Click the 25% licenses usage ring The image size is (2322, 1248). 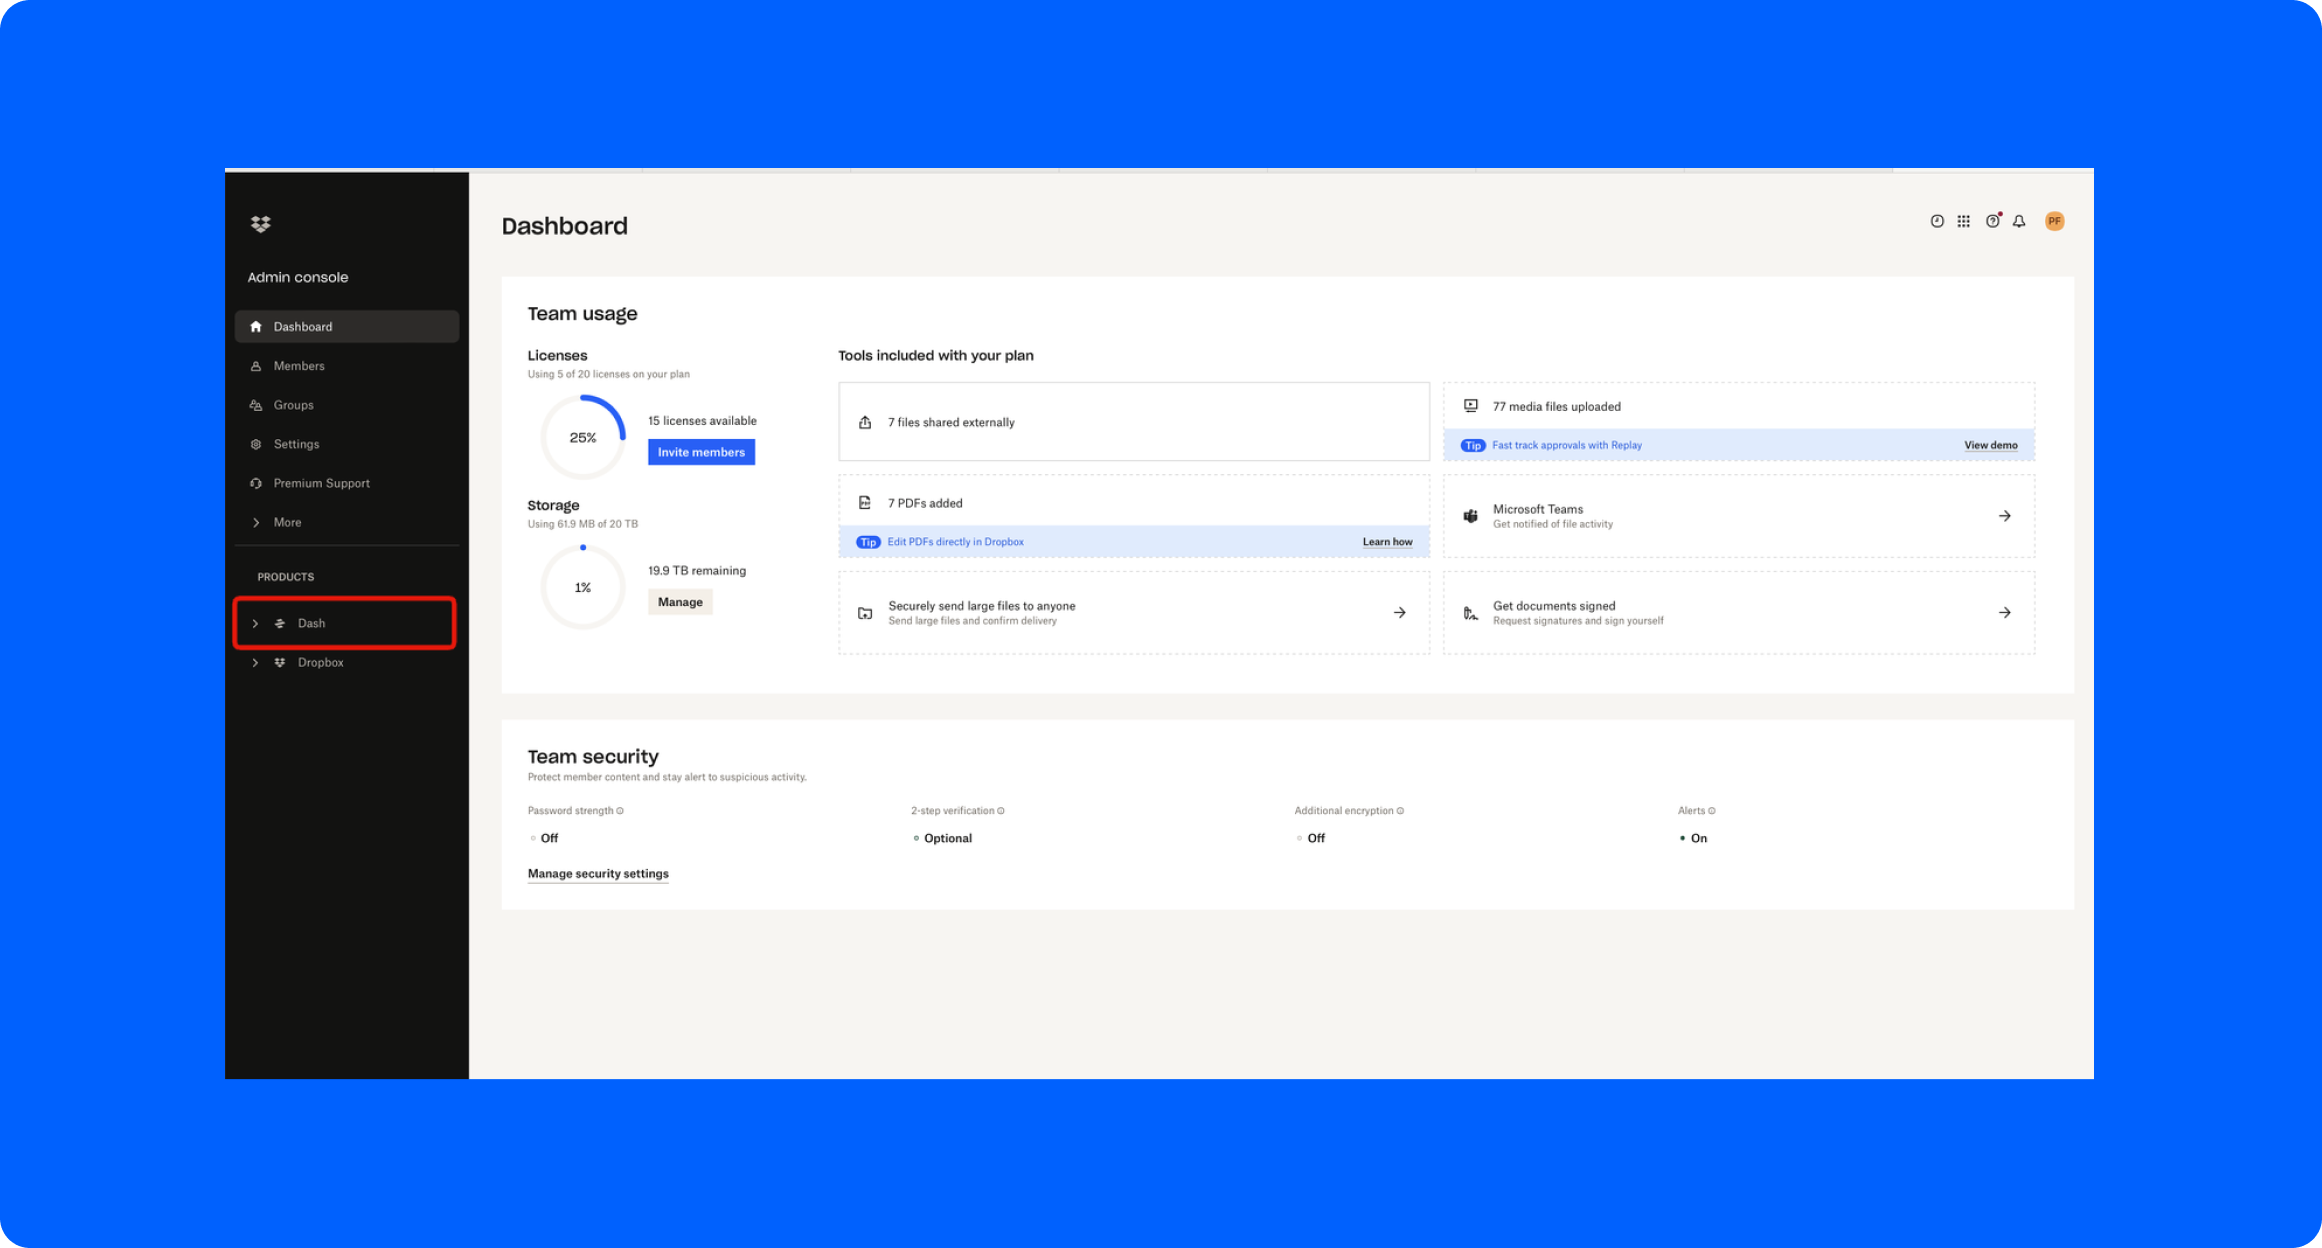[x=583, y=437]
